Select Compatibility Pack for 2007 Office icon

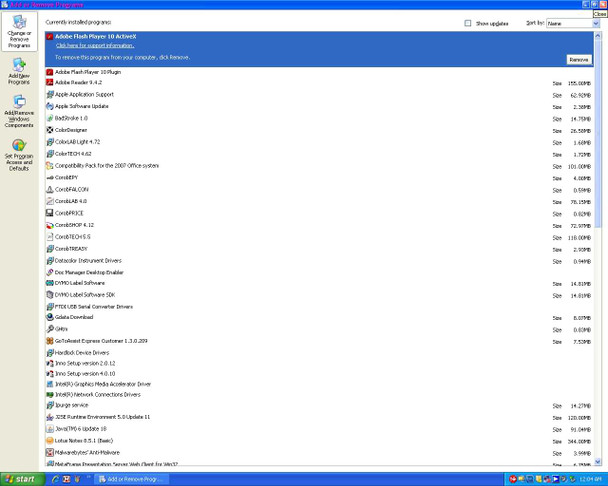tap(50, 166)
